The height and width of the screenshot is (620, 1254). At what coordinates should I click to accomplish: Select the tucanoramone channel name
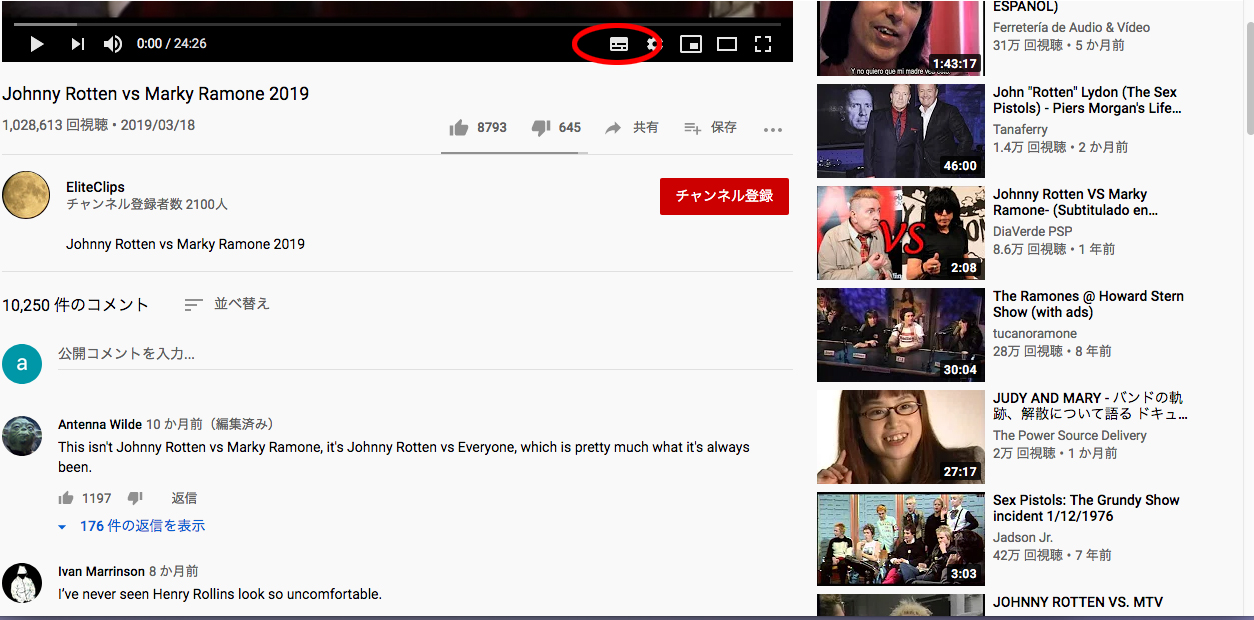click(x=1035, y=333)
